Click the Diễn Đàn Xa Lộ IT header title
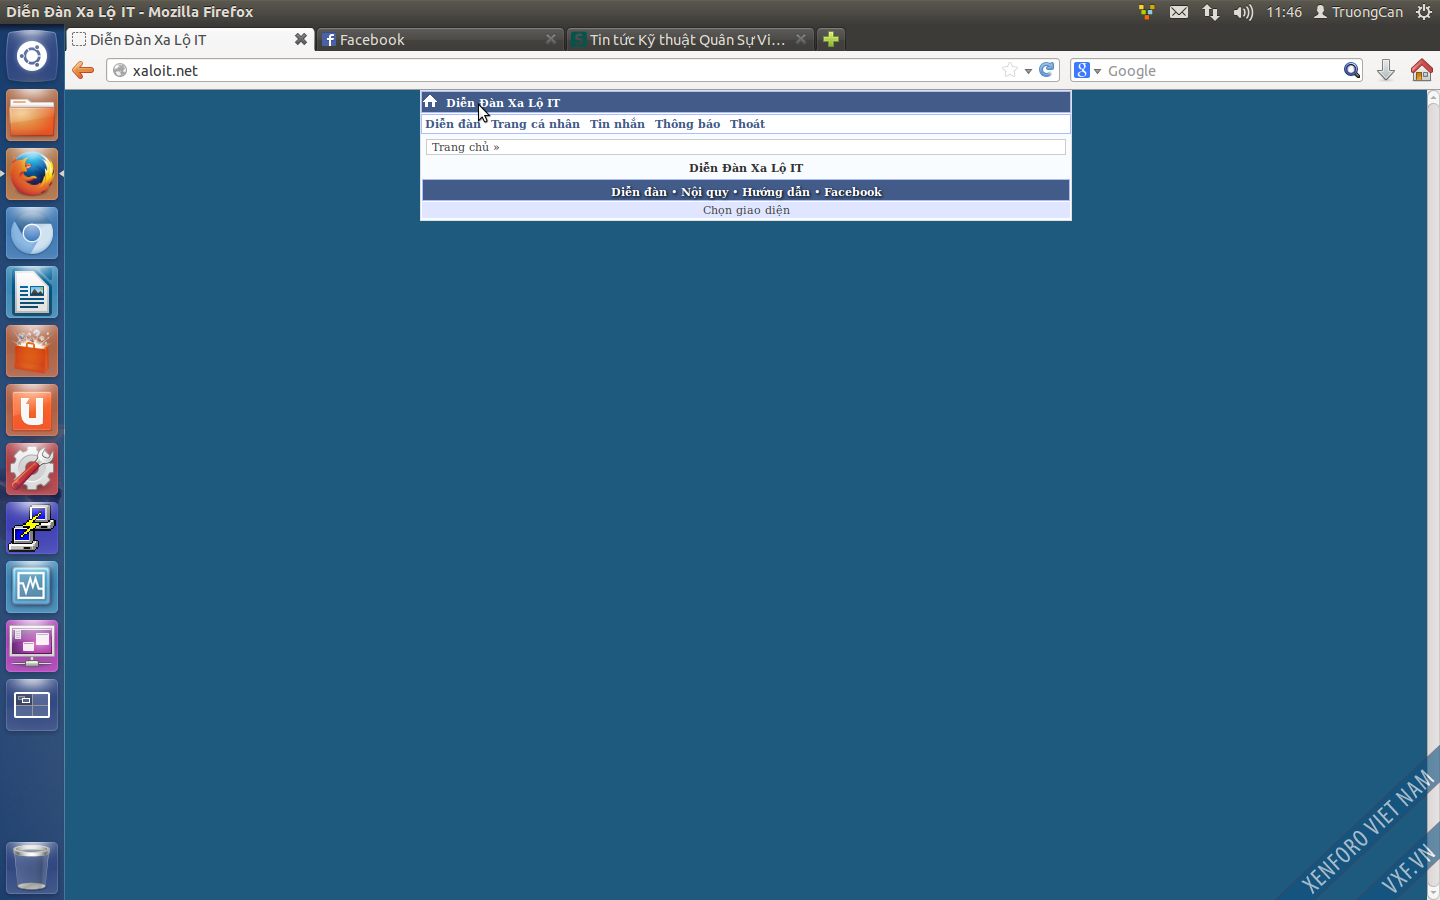The image size is (1440, 900). tap(503, 102)
